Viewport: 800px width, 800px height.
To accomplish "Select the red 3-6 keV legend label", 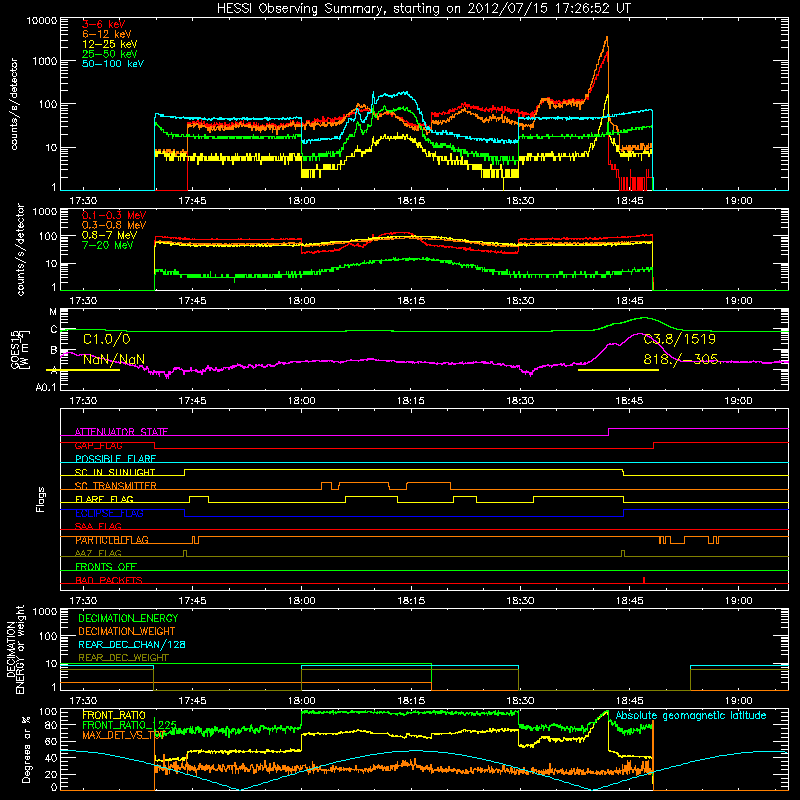I will 104,24.
